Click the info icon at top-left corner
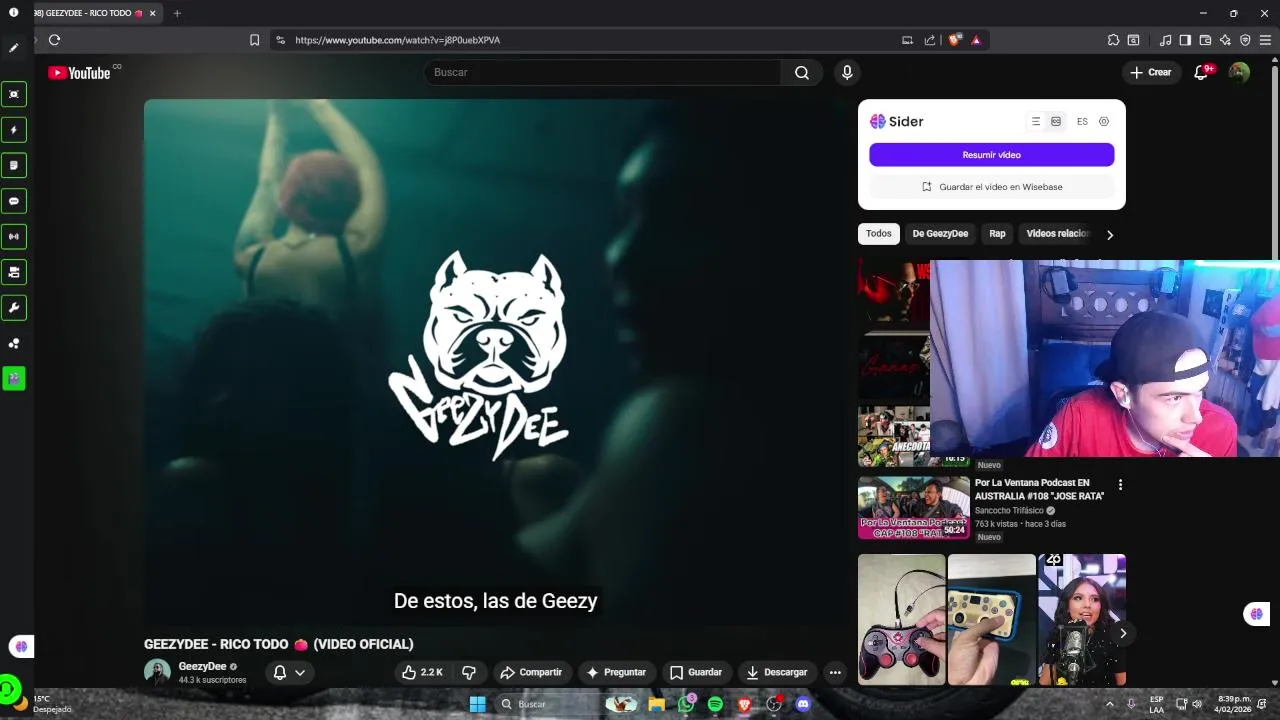The image size is (1280, 720). [14, 13]
